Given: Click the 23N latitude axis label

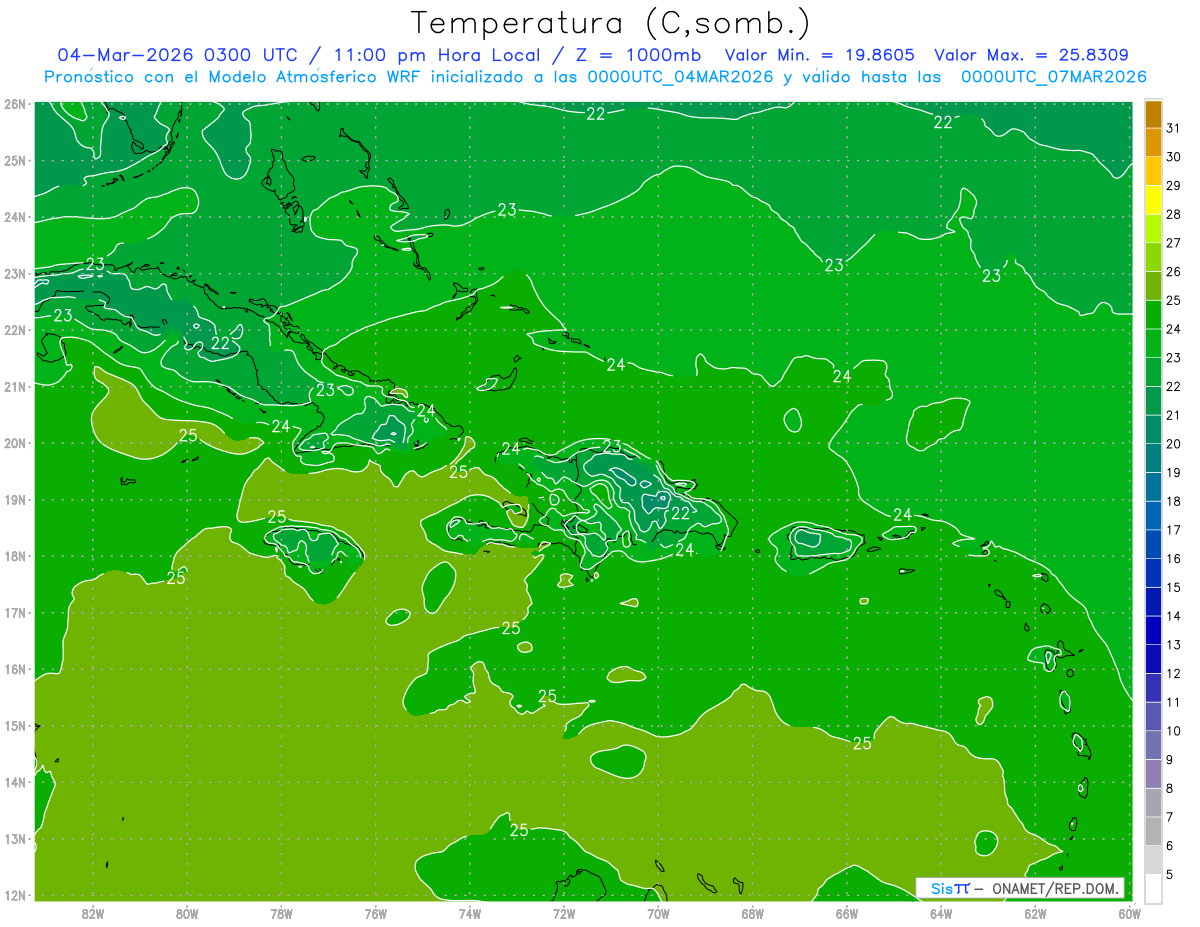Looking at the screenshot, I should (x=14, y=273).
